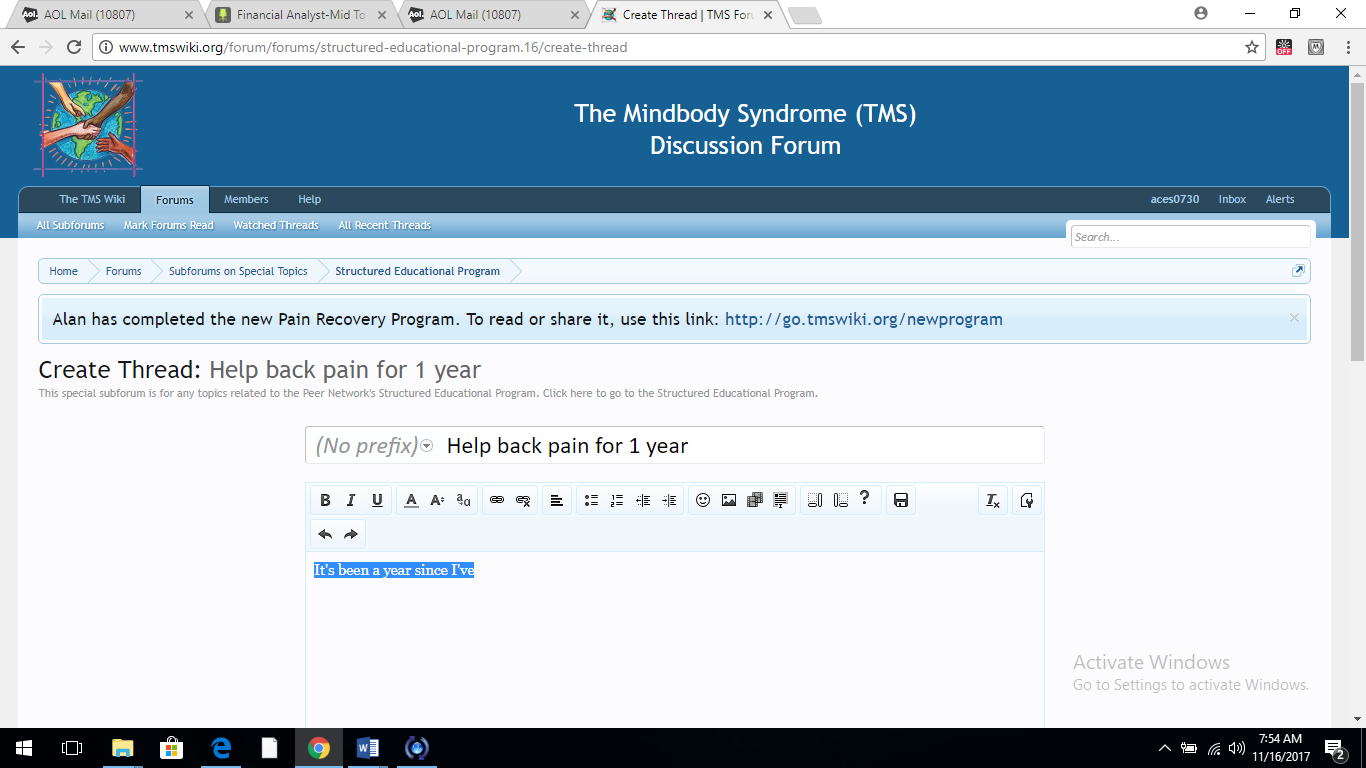This screenshot has height=768, width=1366.
Task: Click the remove formatting icon
Action: (x=992, y=500)
